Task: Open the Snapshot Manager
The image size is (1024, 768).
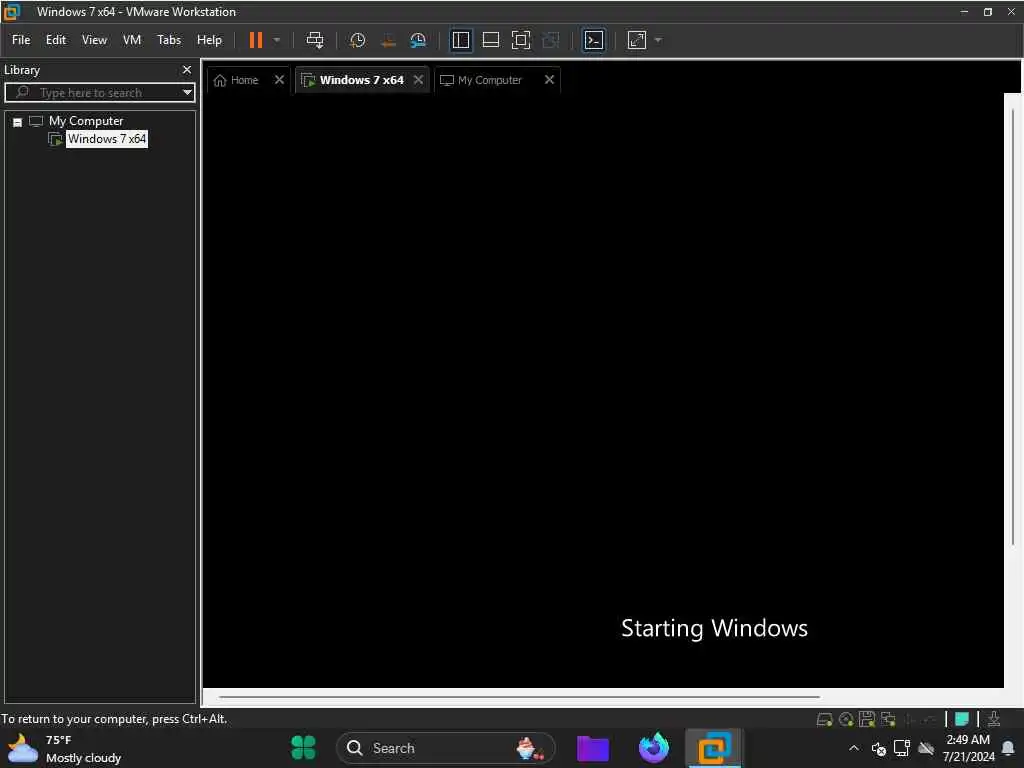Action: click(418, 40)
